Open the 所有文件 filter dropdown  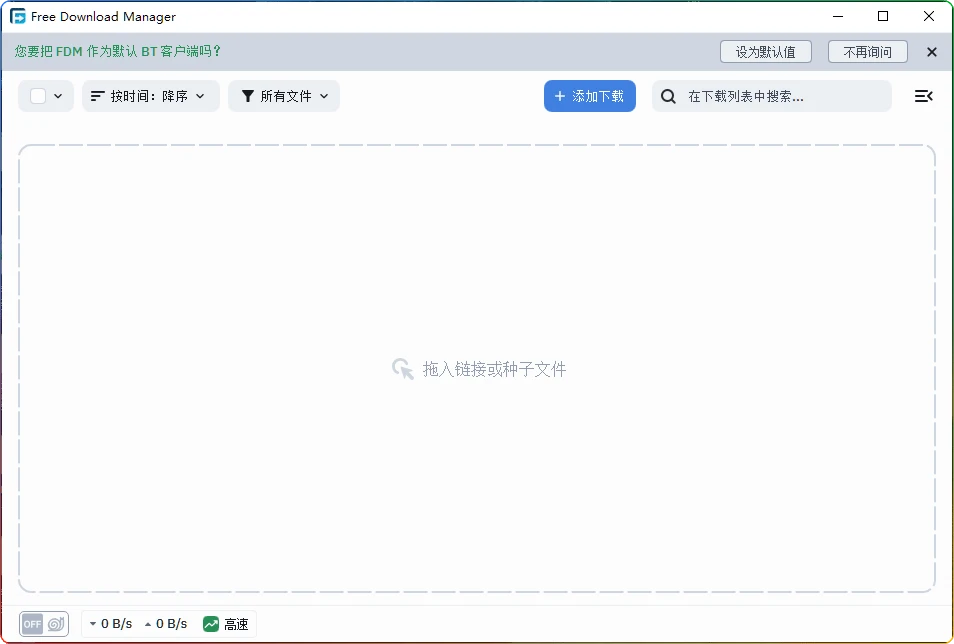point(284,96)
